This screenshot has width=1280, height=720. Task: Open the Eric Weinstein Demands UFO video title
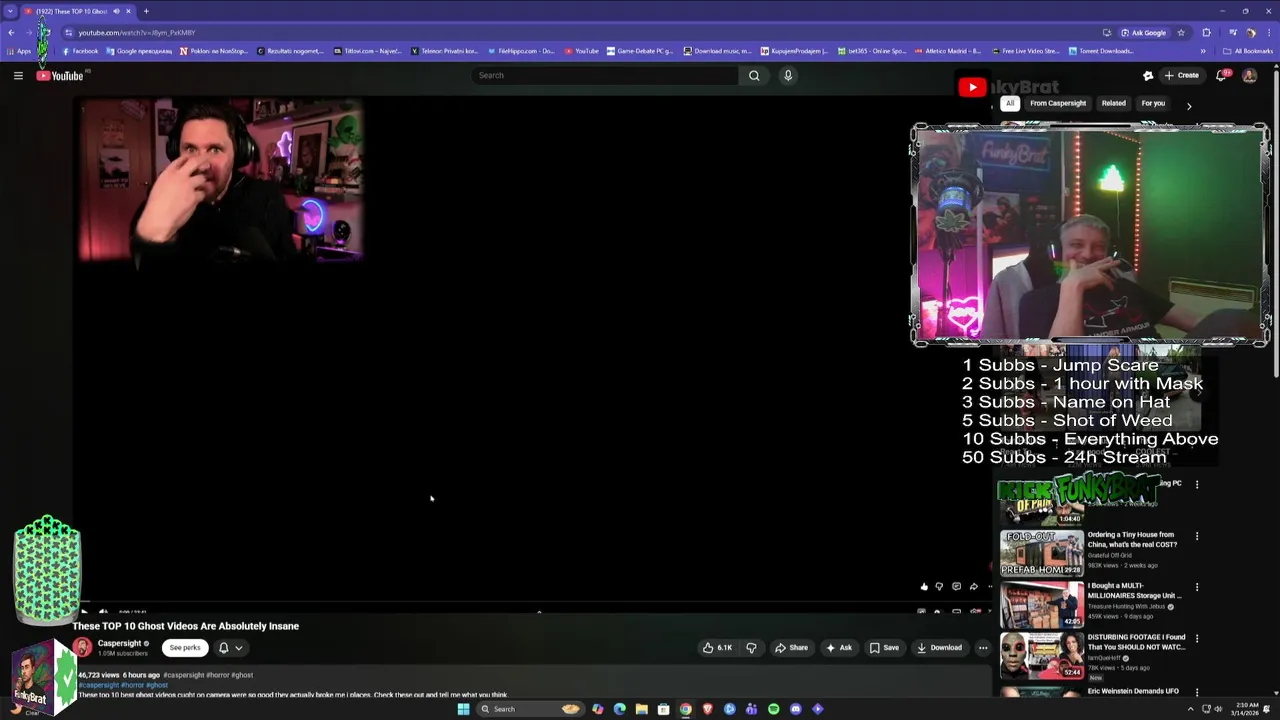pos(1133,691)
